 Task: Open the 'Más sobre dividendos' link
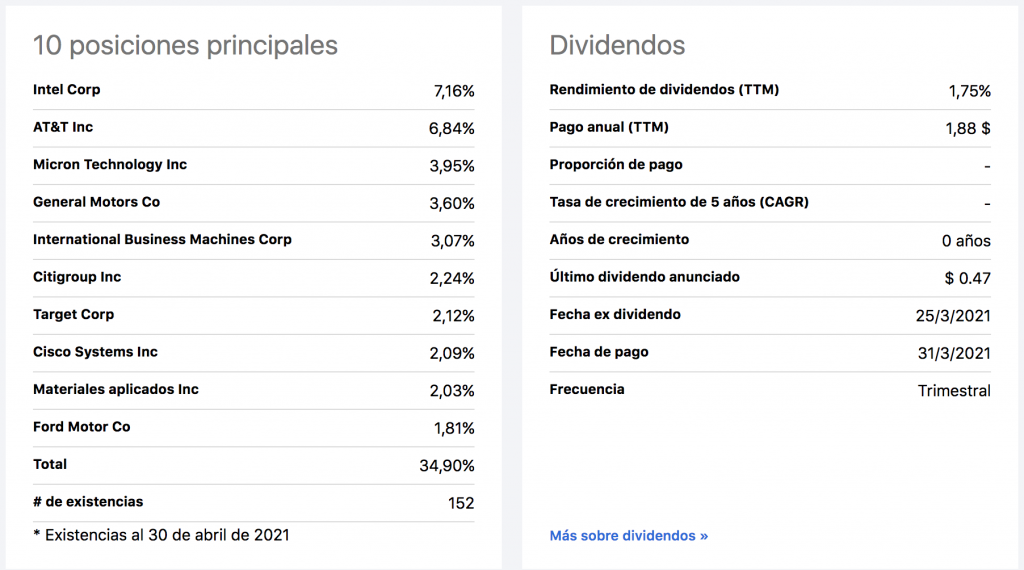pyautogui.click(x=628, y=536)
